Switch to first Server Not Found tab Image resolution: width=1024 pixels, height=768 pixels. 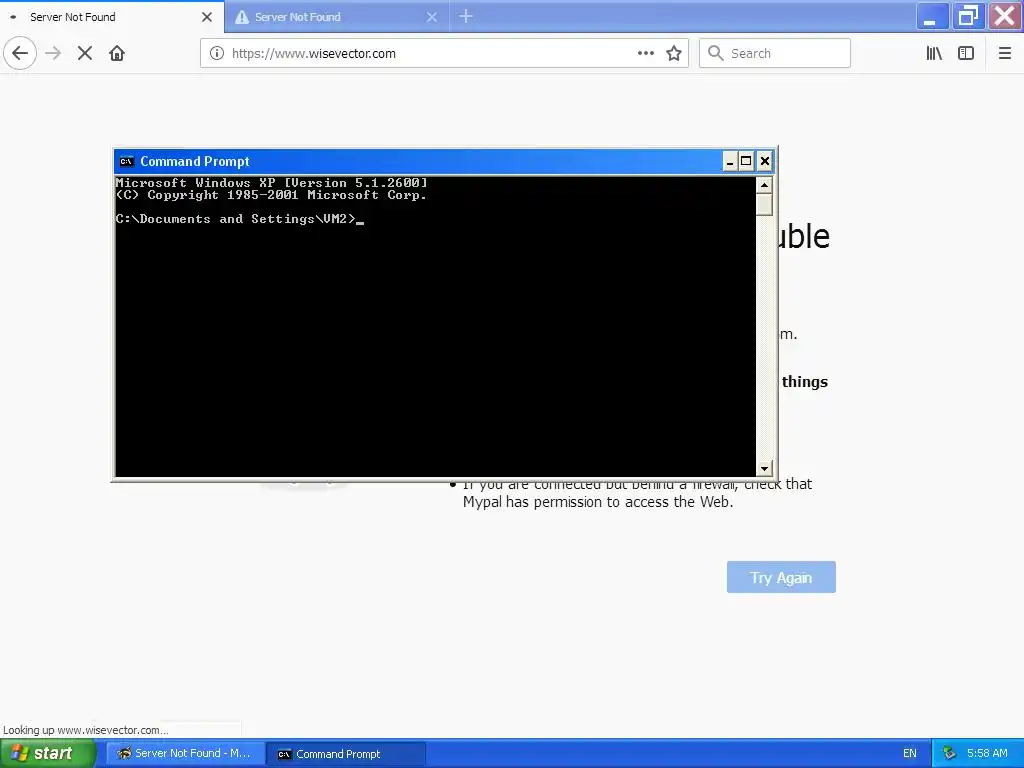pyautogui.click(x=112, y=16)
